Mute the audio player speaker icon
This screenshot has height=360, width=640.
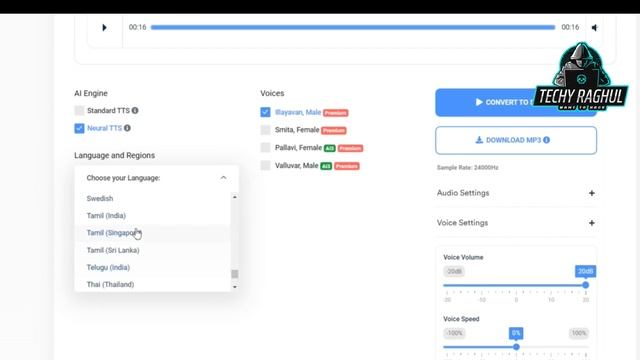(595, 28)
